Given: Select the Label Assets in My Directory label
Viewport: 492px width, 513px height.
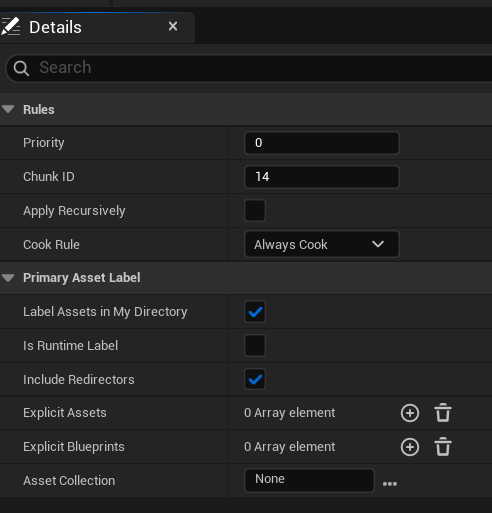Looking at the screenshot, I should pyautogui.click(x=105, y=312).
